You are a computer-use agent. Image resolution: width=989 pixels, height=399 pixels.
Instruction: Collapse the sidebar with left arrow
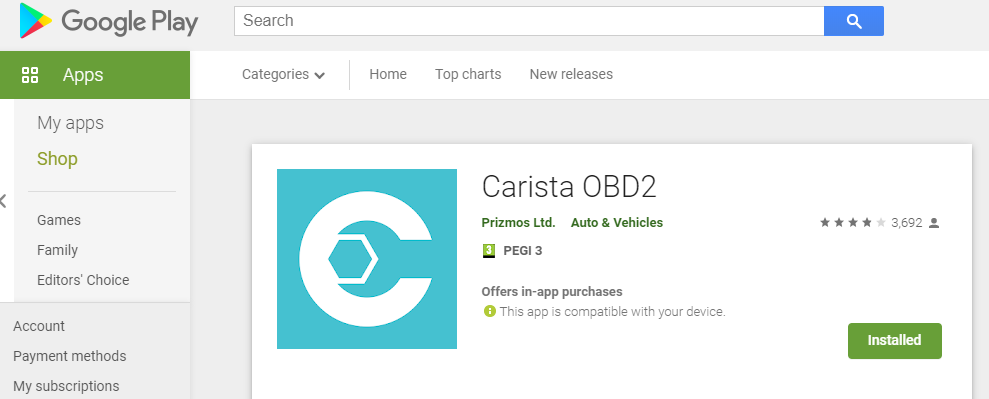pos(3,202)
